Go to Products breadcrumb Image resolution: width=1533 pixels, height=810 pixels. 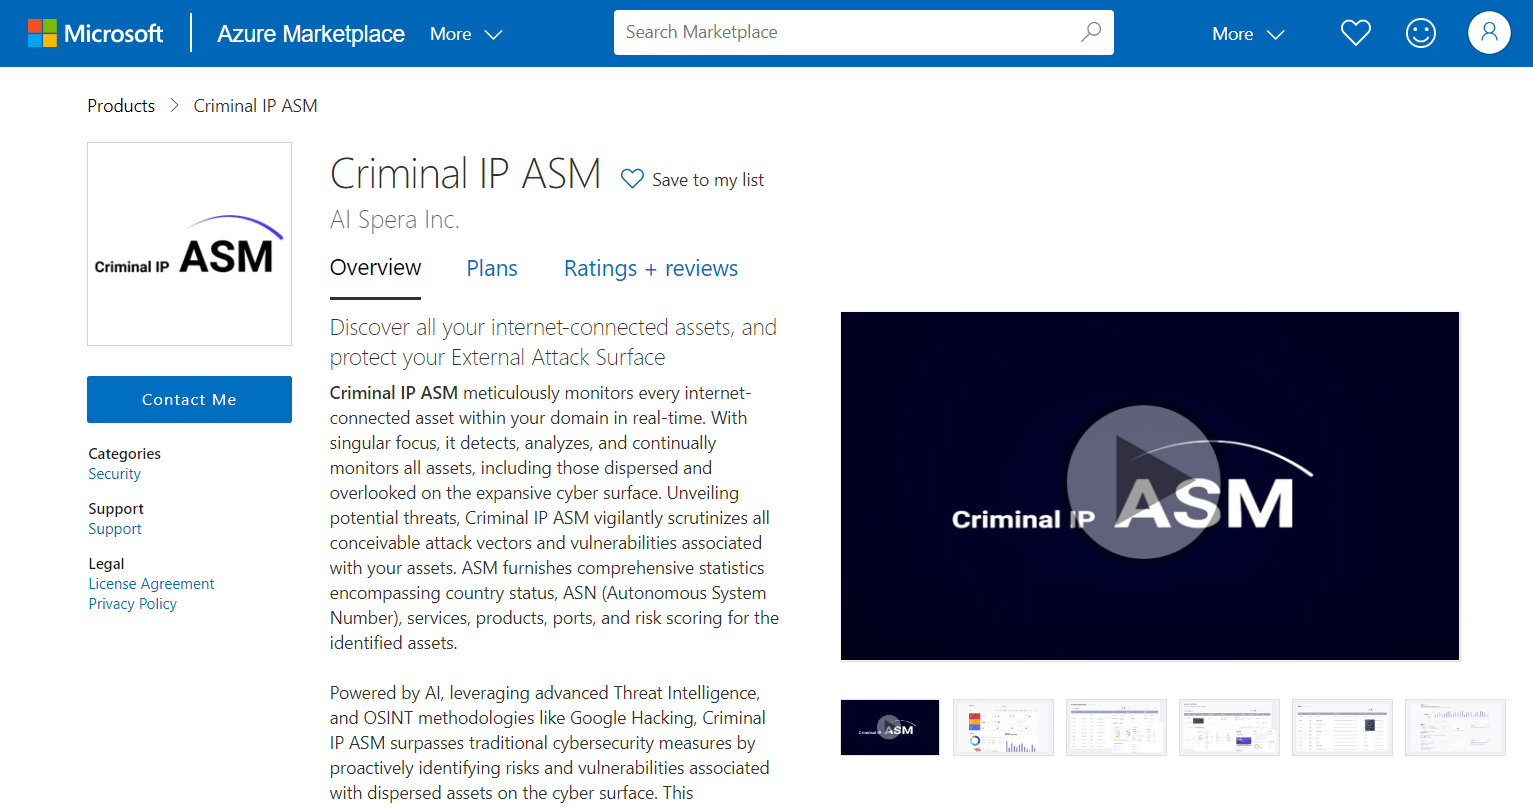[x=121, y=106]
